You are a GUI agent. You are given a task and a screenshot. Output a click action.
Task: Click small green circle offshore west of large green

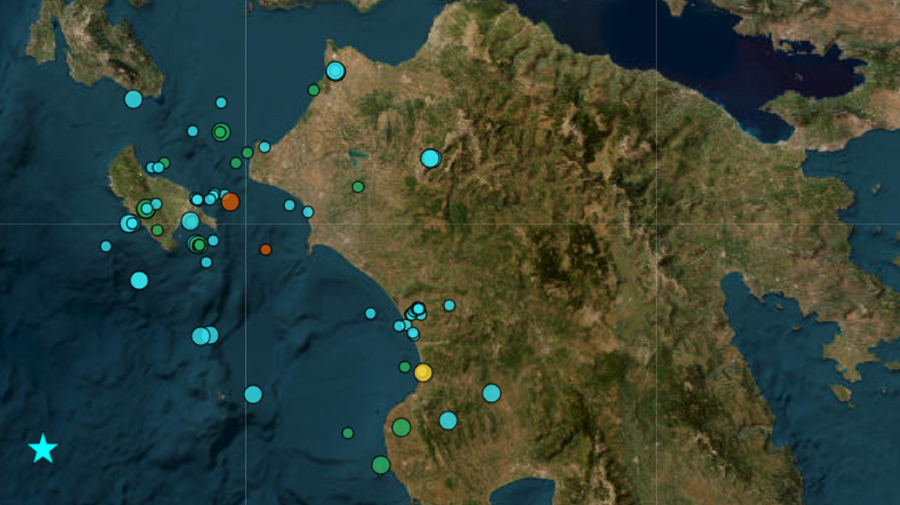(x=348, y=433)
